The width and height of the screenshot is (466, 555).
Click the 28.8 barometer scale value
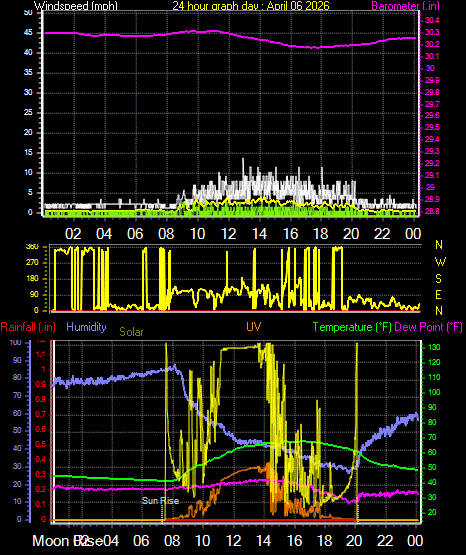pyautogui.click(x=432, y=211)
